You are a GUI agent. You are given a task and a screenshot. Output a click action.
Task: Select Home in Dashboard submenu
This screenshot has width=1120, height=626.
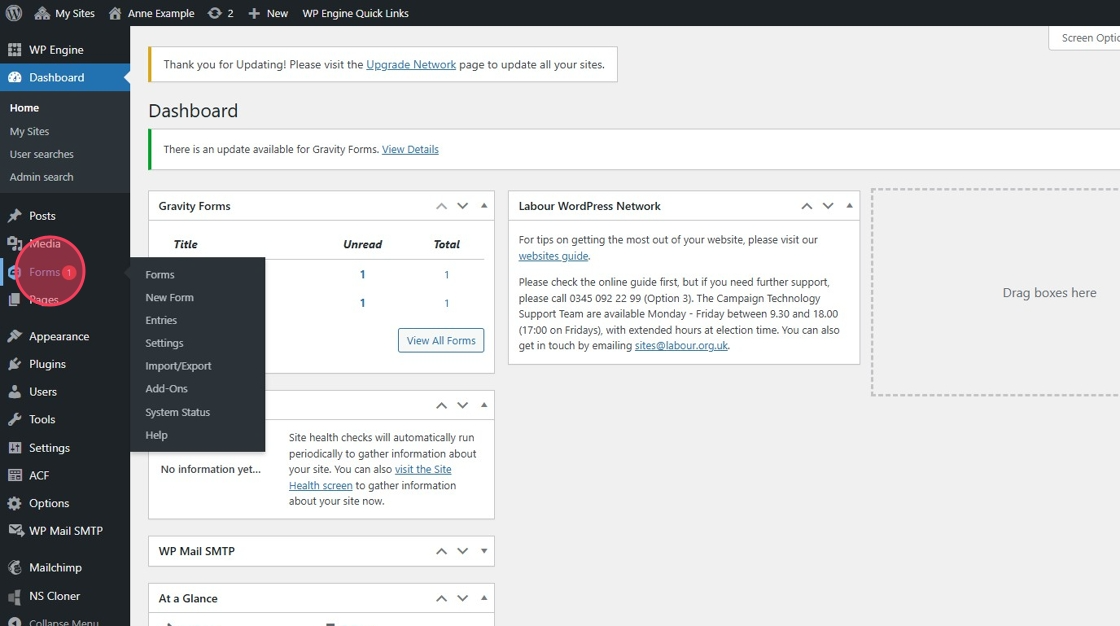tap(24, 108)
